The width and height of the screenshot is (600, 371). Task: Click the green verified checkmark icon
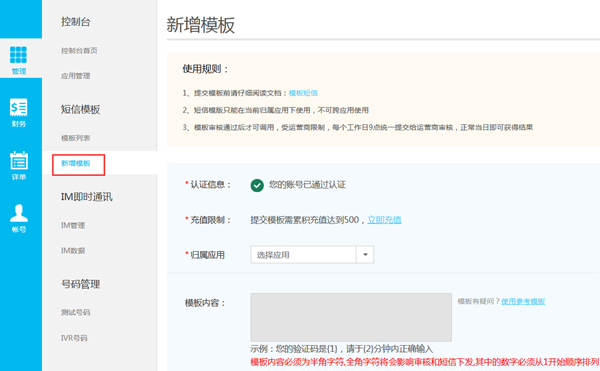[257, 186]
